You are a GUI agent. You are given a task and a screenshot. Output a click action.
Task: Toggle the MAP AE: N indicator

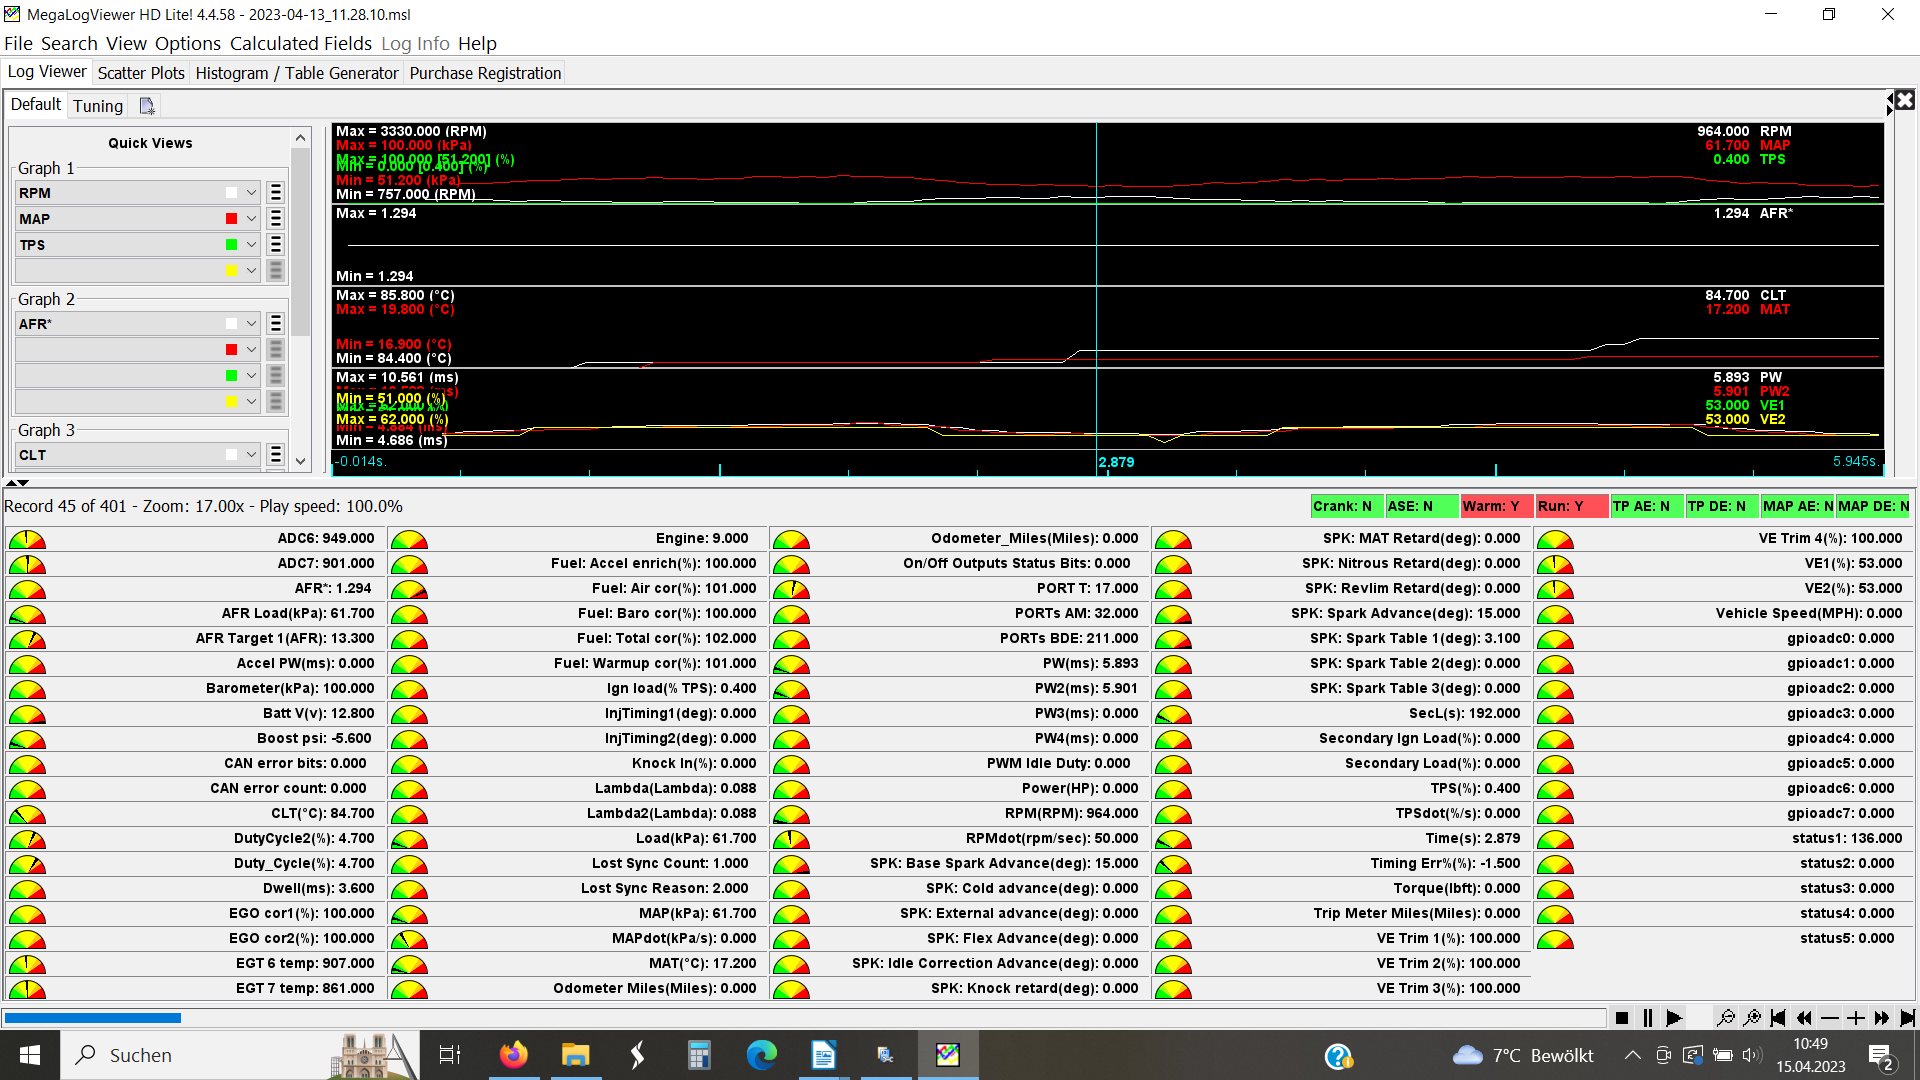pyautogui.click(x=1796, y=506)
